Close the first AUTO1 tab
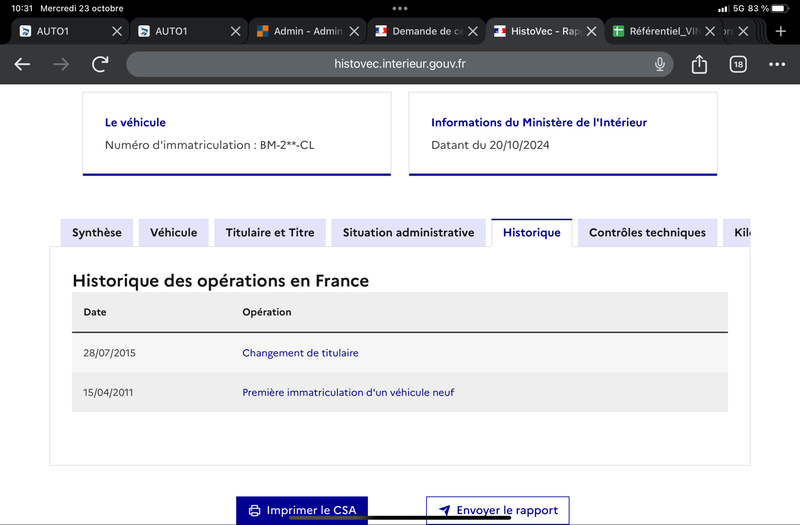The image size is (800, 525). point(117,31)
